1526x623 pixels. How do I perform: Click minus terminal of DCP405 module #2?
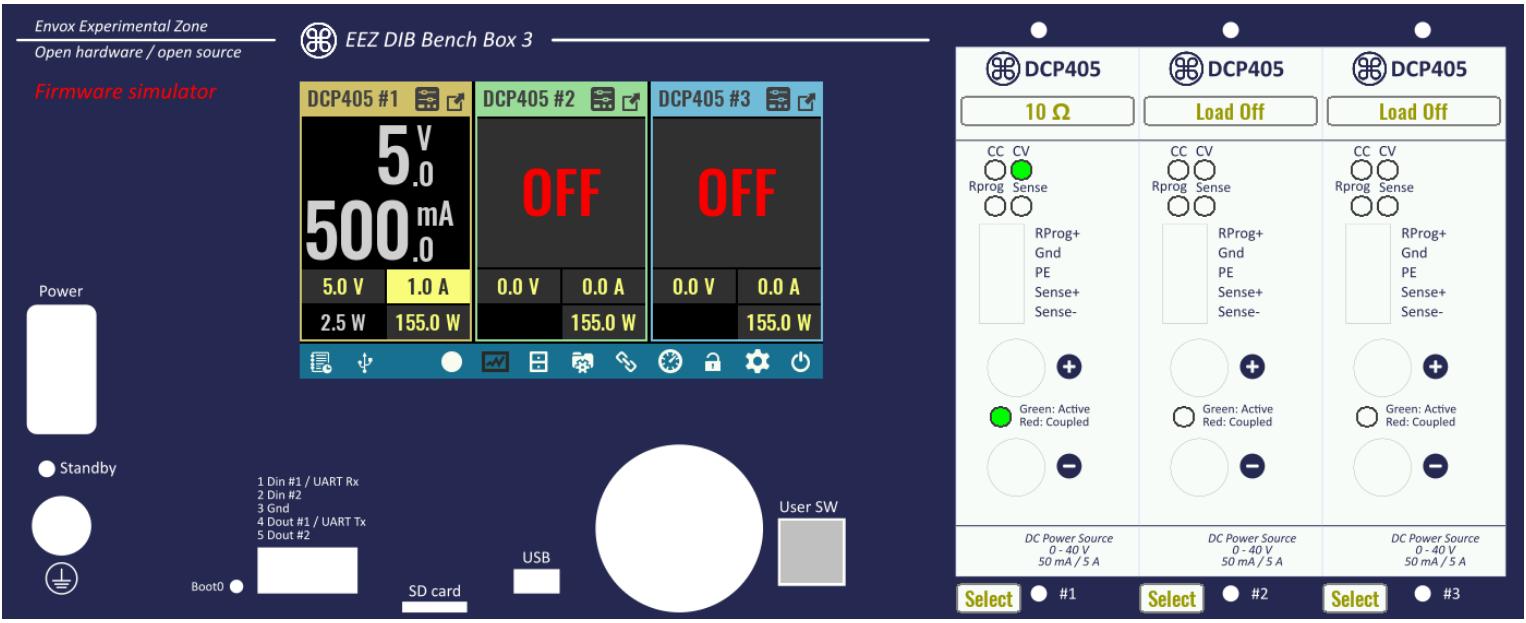coord(1199,467)
